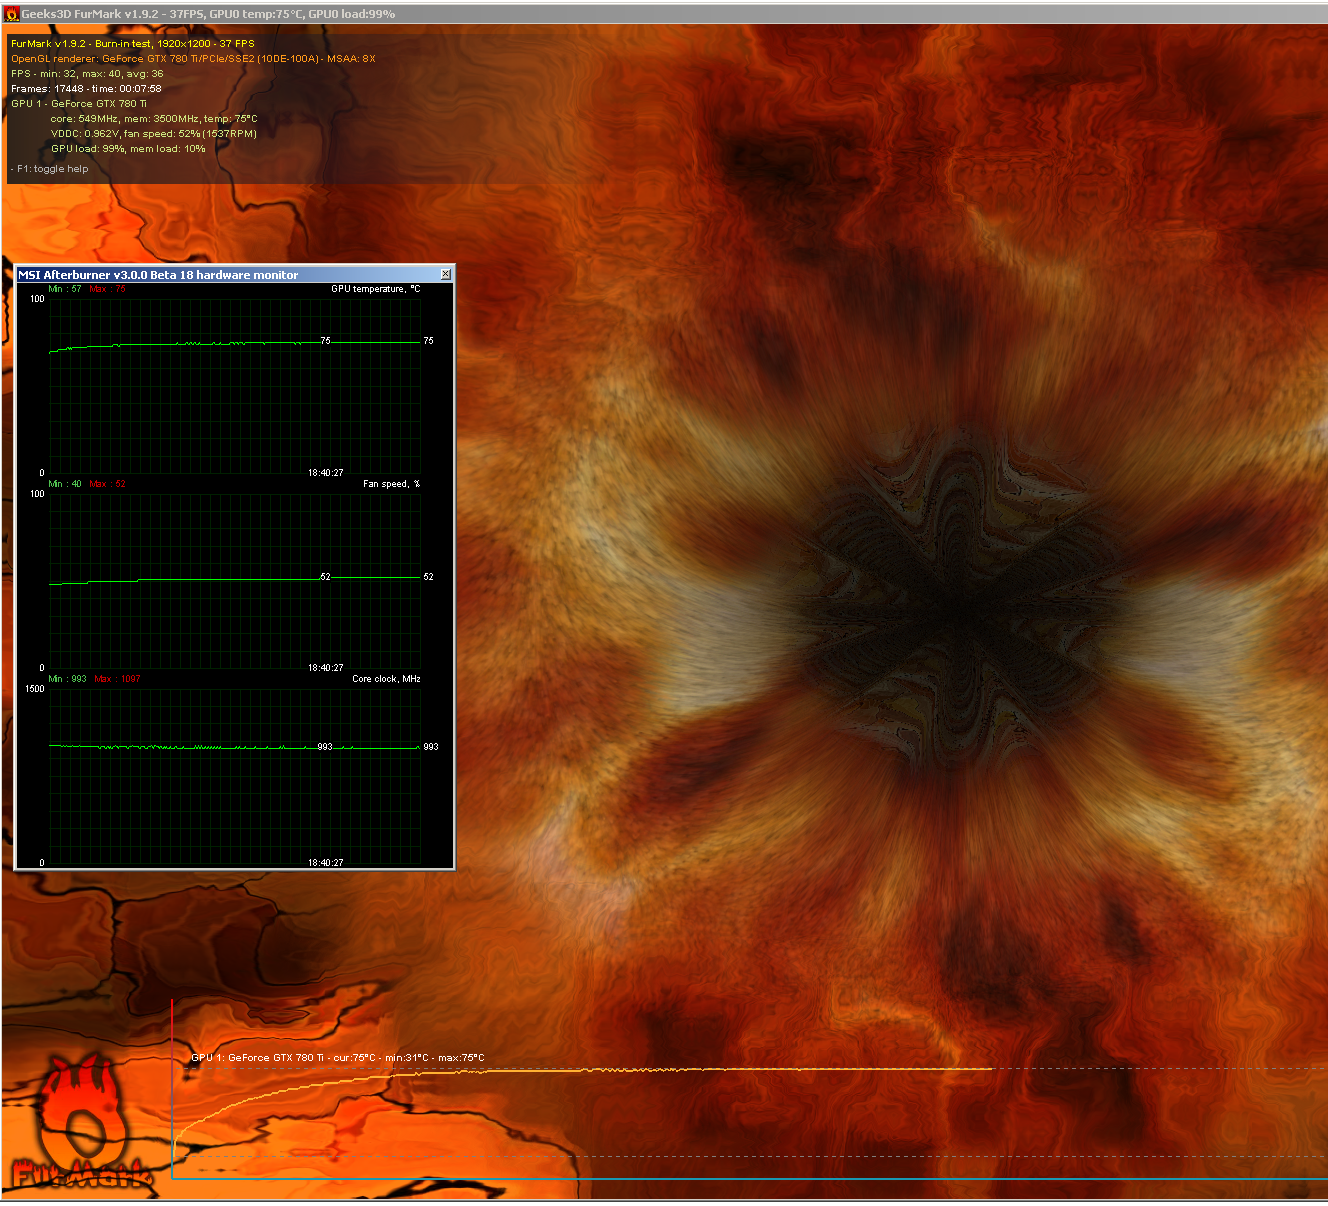This screenshot has width=1328, height=1206.
Task: Click 'Max : 1097' in the core clock graph
Action: pos(117,679)
